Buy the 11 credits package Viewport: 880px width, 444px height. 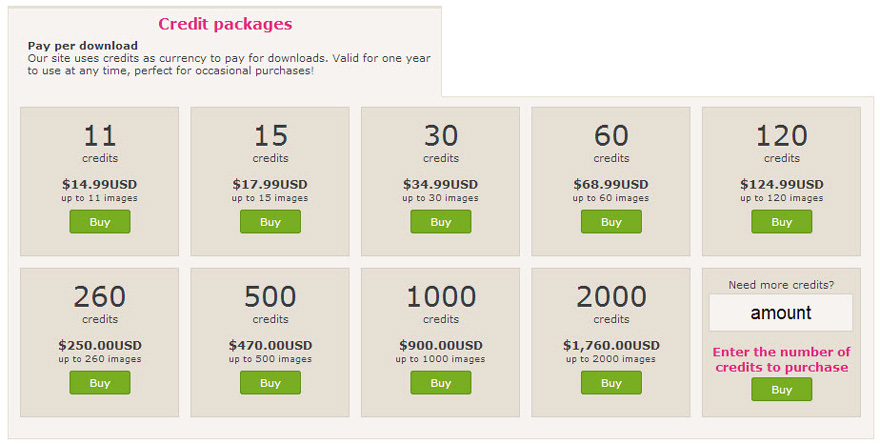coord(100,222)
